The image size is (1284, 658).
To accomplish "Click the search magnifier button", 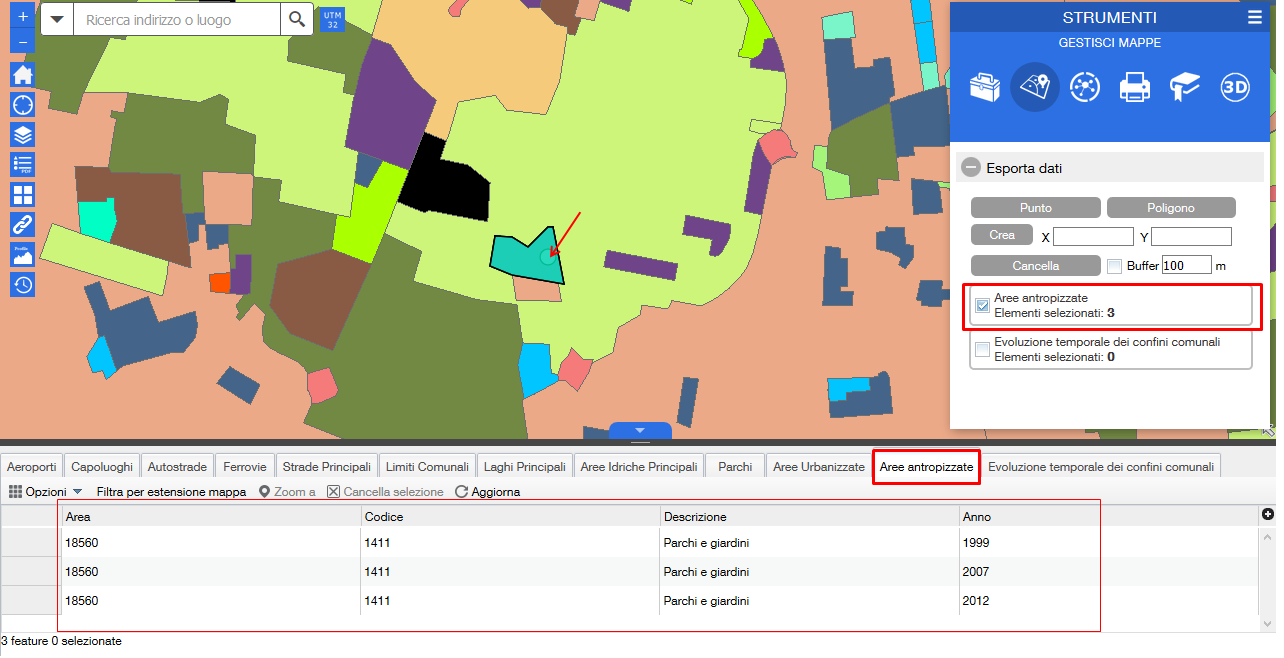I will tap(295, 20).
